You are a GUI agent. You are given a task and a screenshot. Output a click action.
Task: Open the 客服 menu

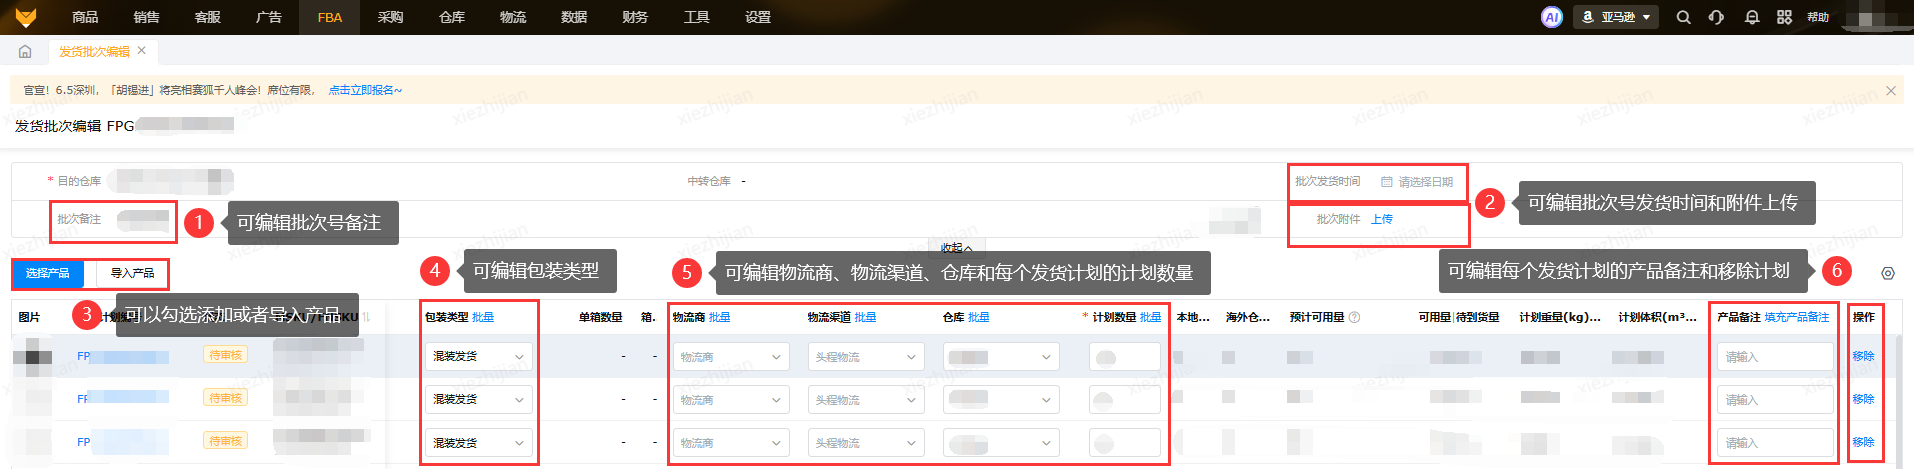[208, 17]
